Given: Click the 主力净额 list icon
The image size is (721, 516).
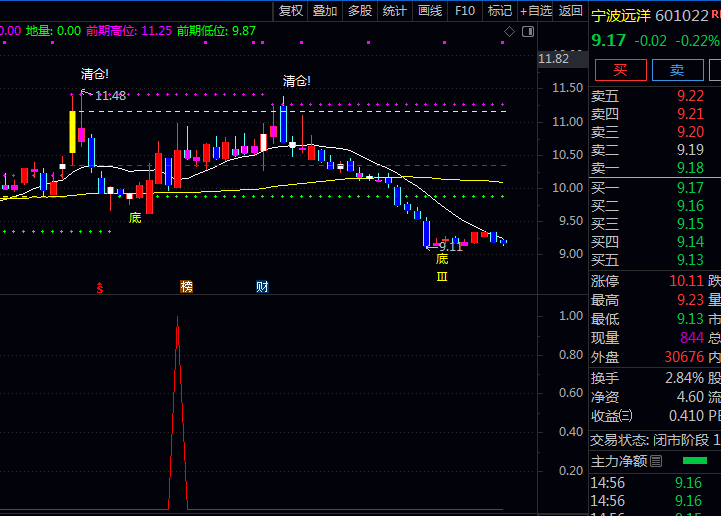Looking at the screenshot, I should (x=656, y=461).
